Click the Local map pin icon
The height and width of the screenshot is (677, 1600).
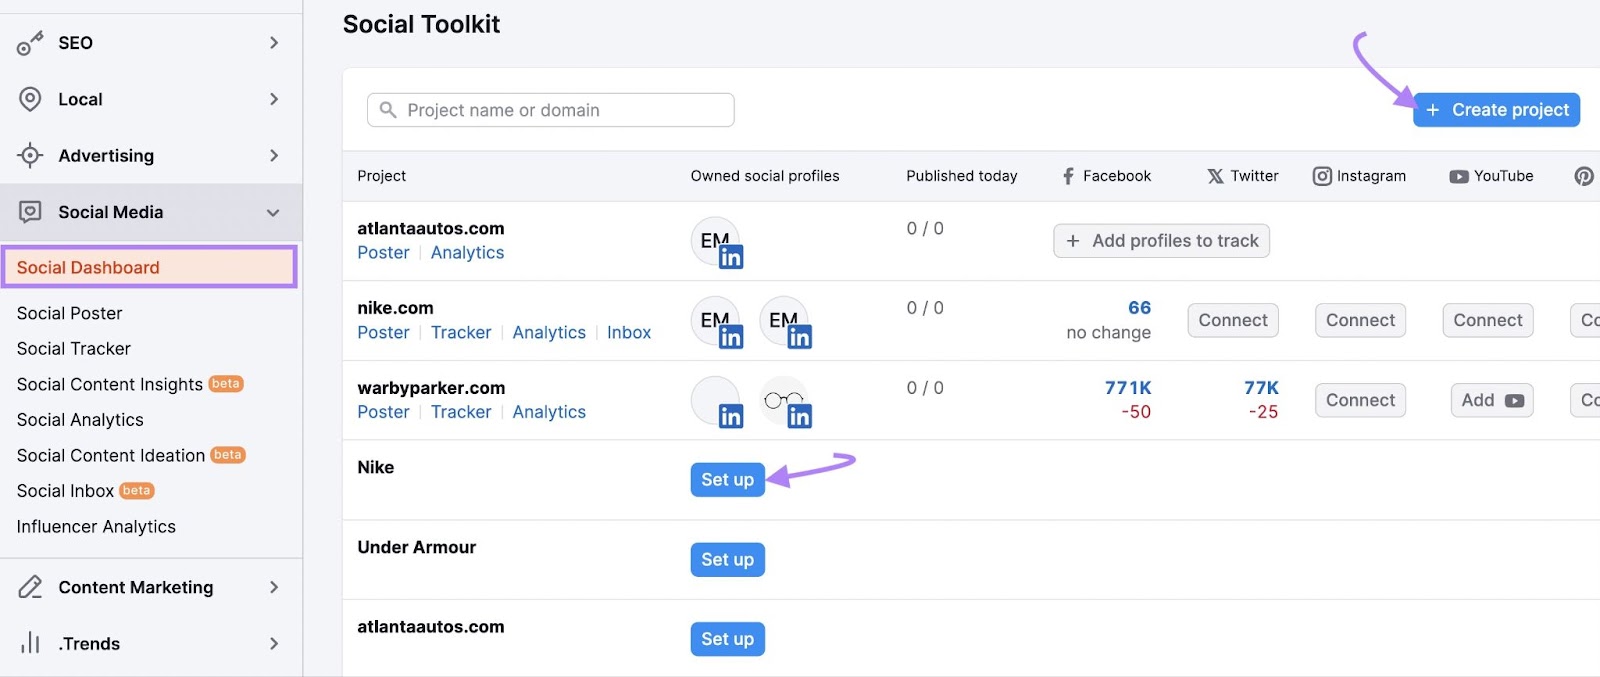coord(30,99)
